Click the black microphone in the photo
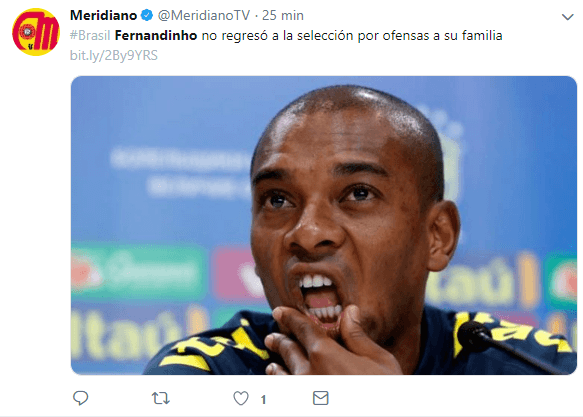 pos(474,336)
